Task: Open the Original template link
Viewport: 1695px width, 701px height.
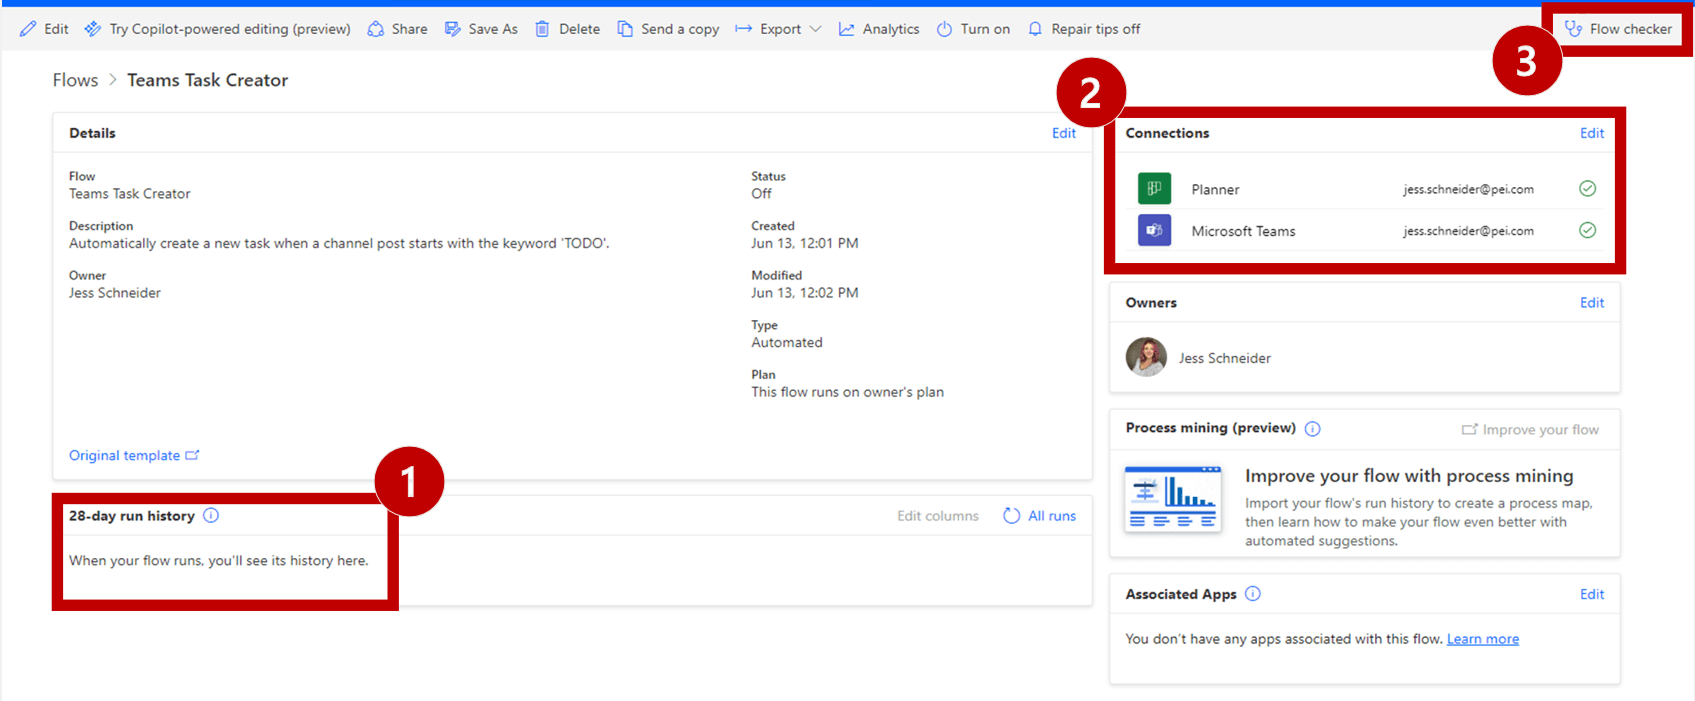Action: (x=134, y=455)
